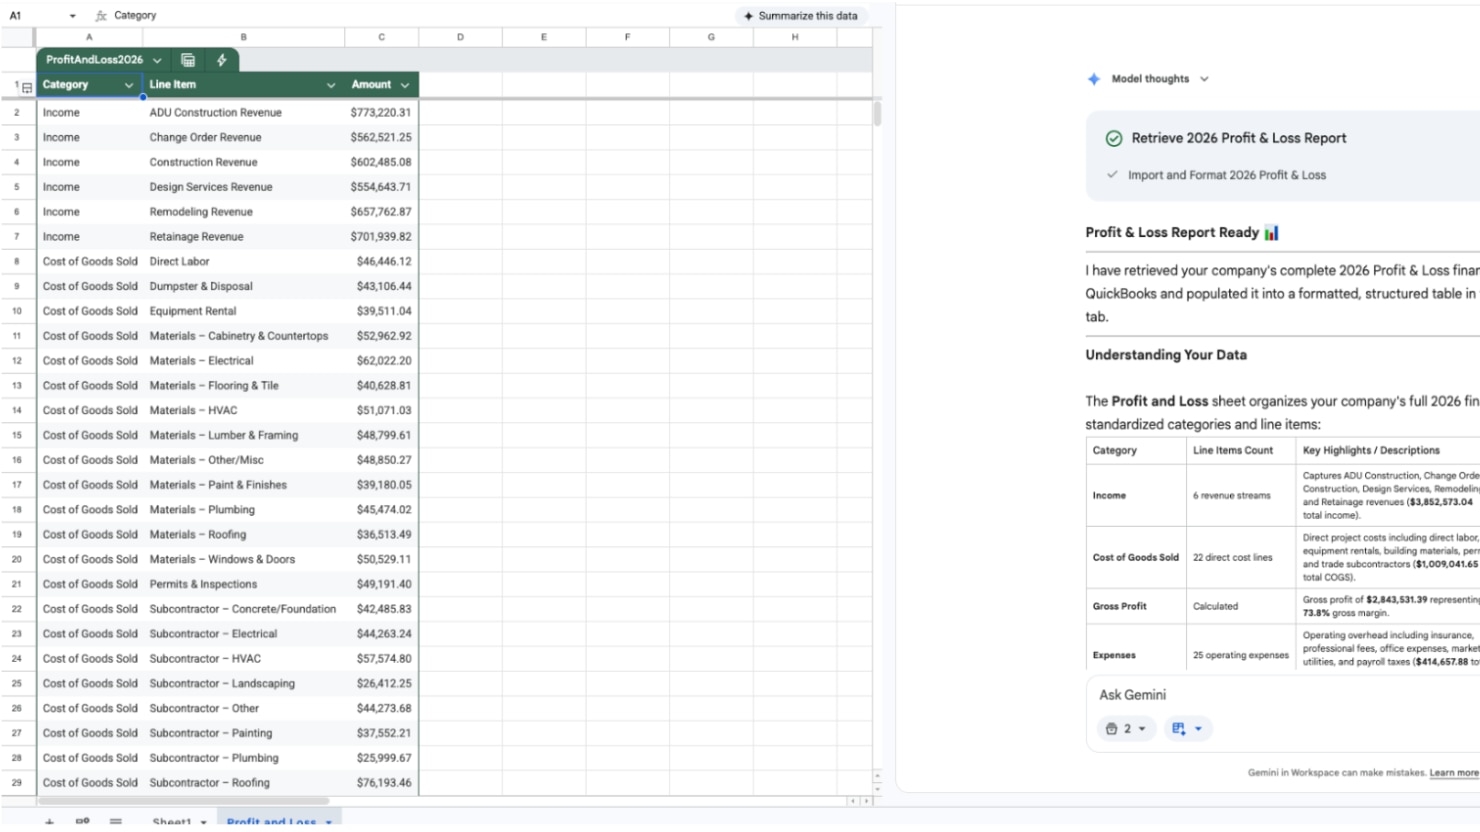Open the sources dropdown showing 2
Viewport: 1480px width, 832px height.
click(1126, 729)
